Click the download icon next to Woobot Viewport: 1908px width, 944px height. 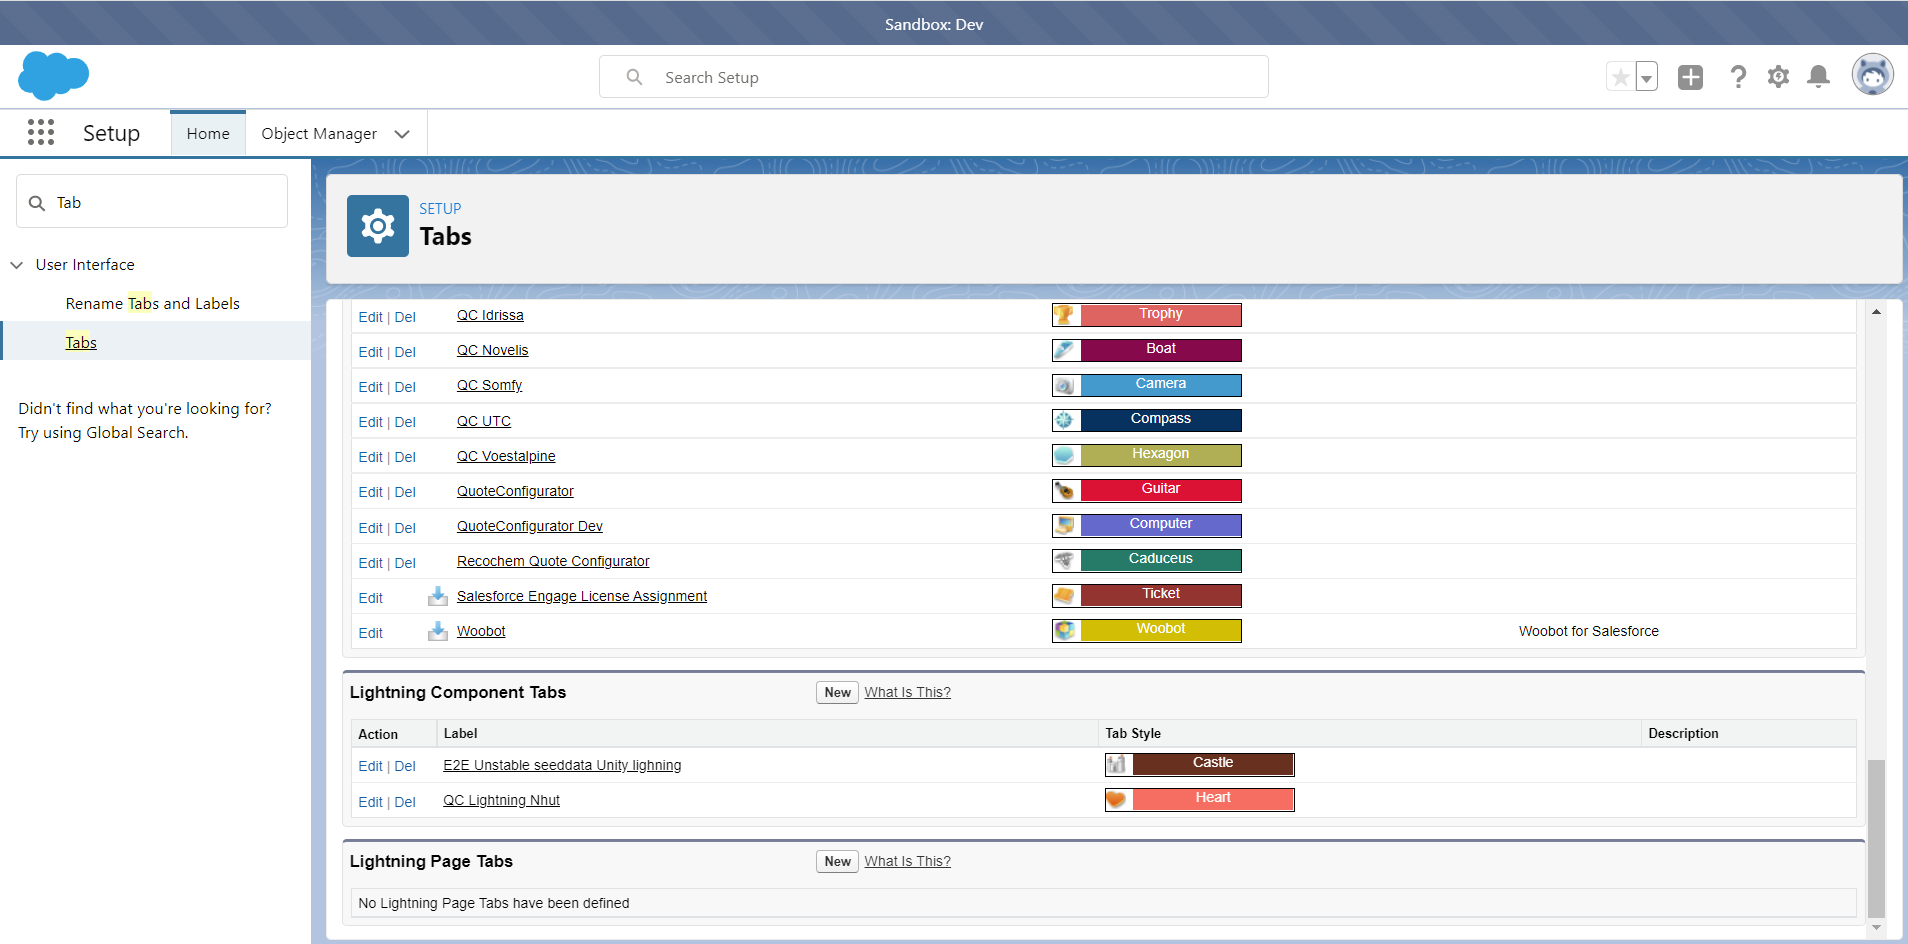tap(437, 632)
